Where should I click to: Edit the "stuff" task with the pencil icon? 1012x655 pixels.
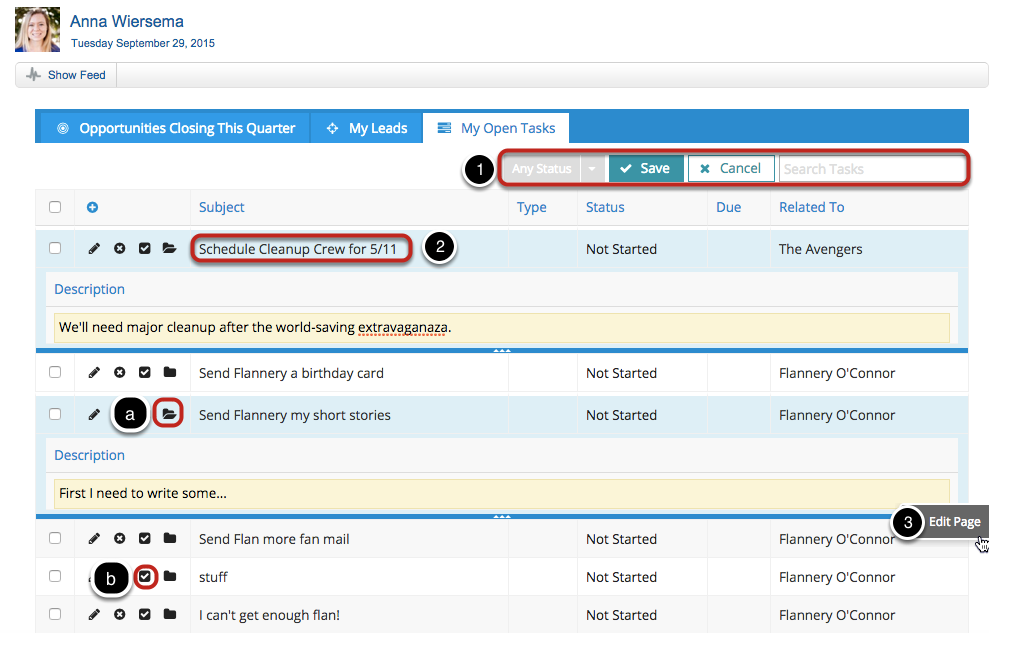(x=94, y=577)
